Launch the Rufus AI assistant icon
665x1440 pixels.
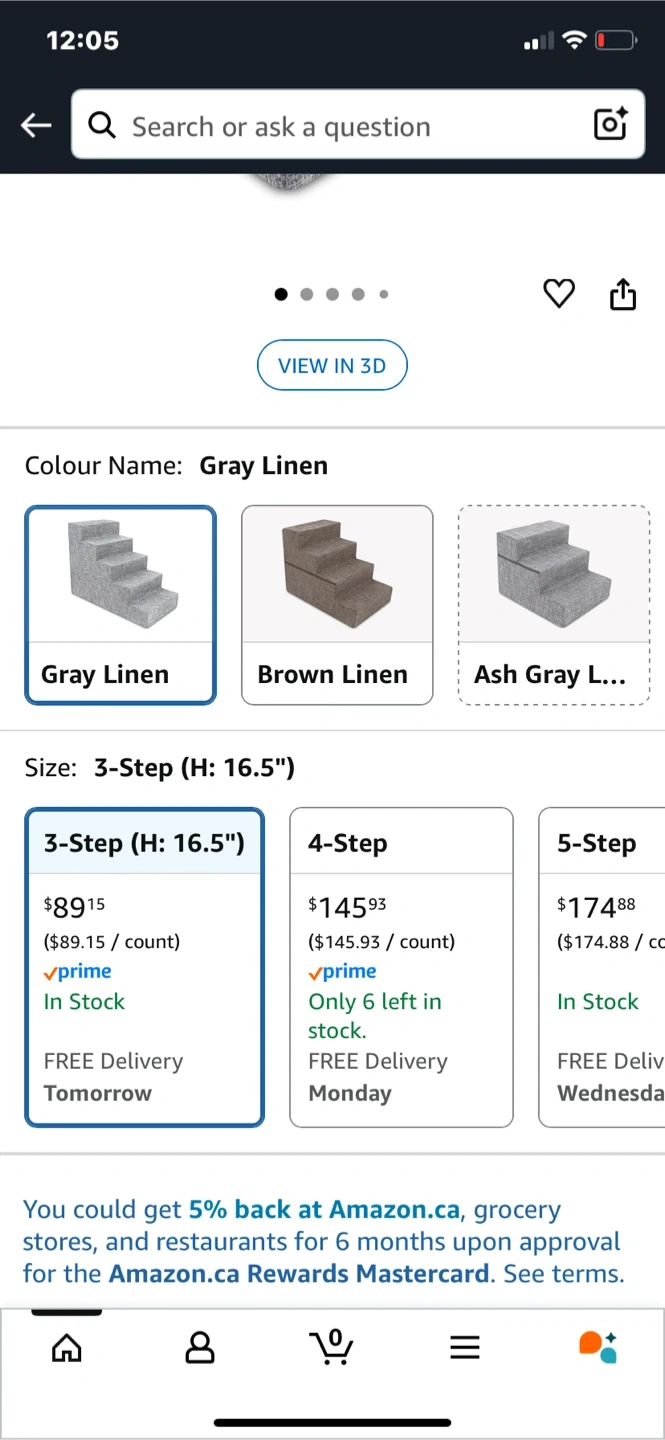coord(598,1347)
